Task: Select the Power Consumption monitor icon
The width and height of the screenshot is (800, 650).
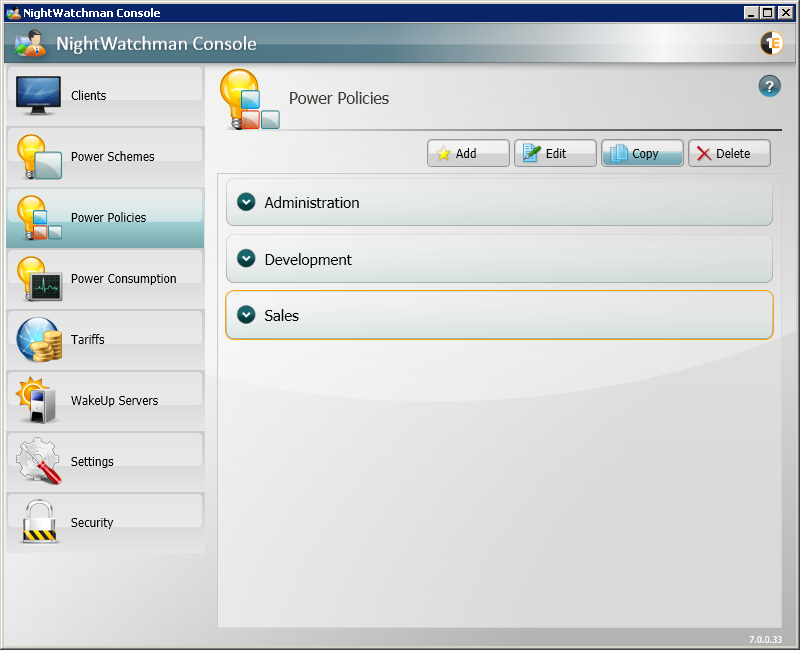Action: (39, 279)
